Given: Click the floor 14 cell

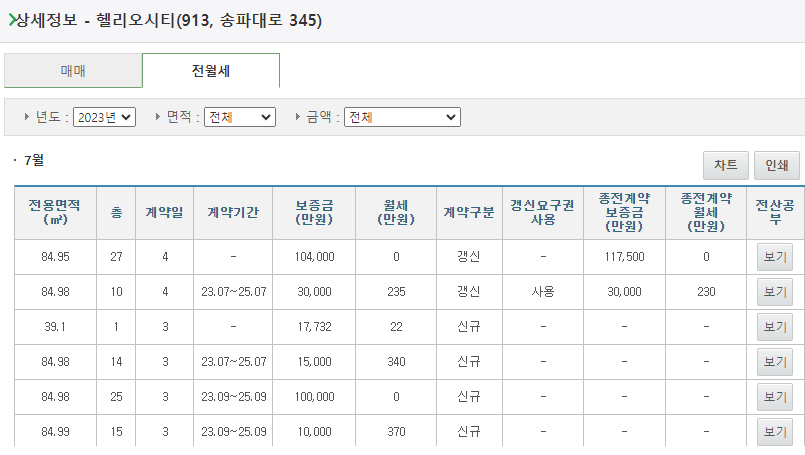Looking at the screenshot, I should point(116,362).
